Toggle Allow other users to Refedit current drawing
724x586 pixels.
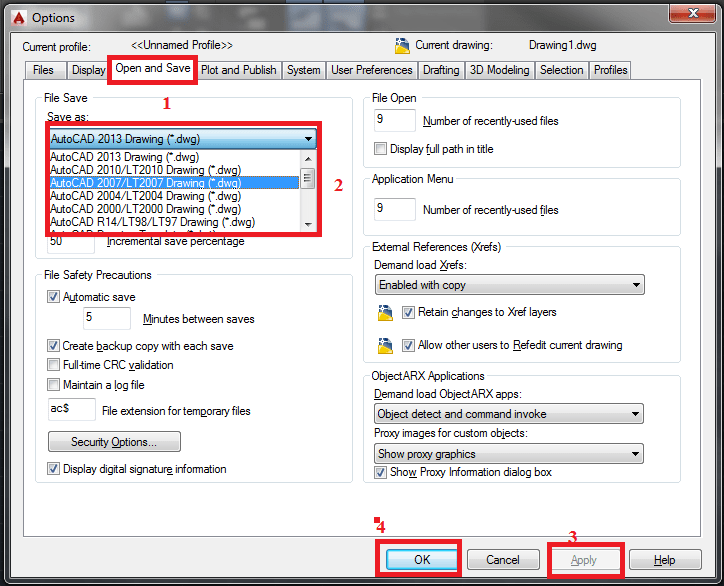(x=408, y=345)
